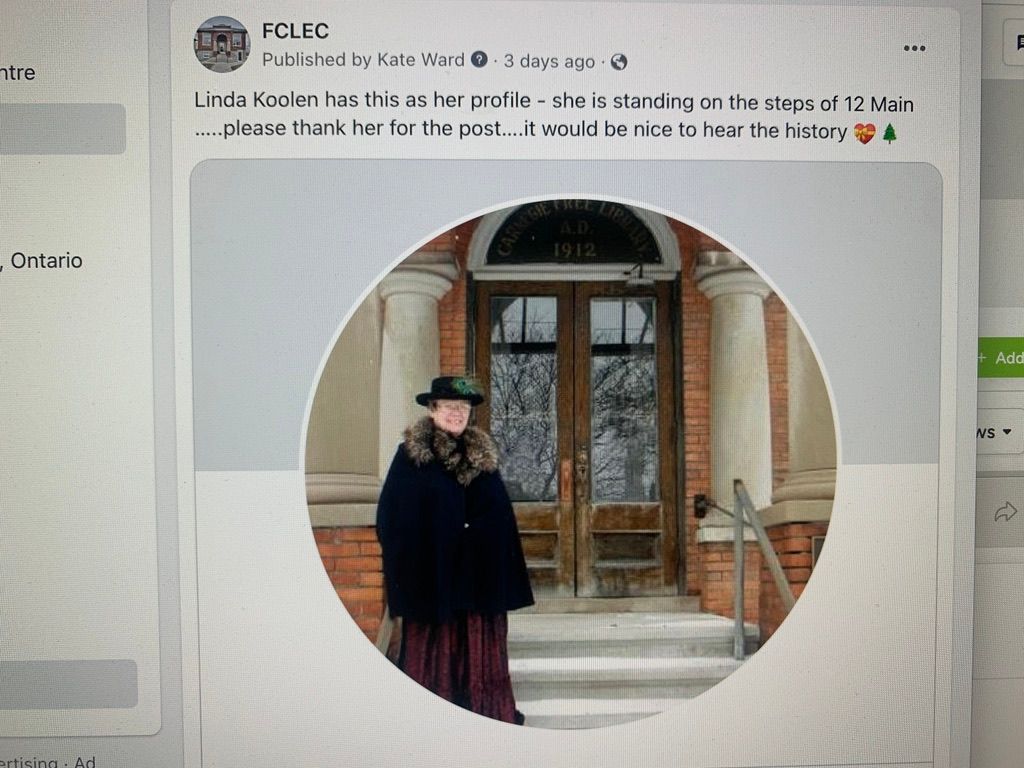Click the globe public audience icon

click(x=618, y=62)
